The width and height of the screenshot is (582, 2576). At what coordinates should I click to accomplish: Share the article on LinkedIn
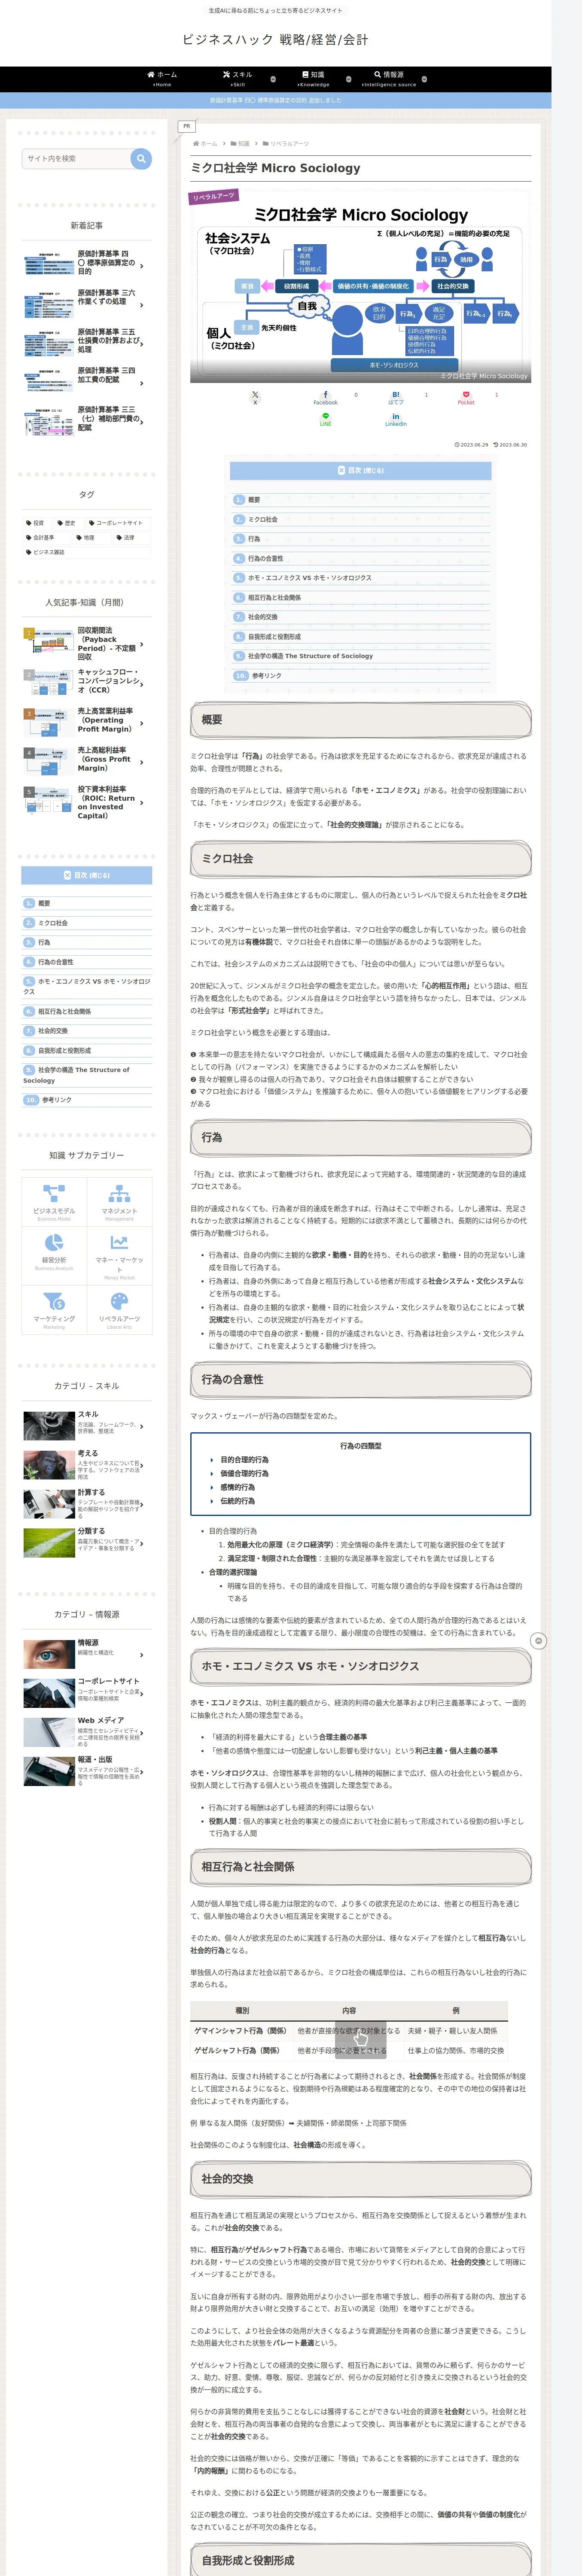tap(396, 419)
